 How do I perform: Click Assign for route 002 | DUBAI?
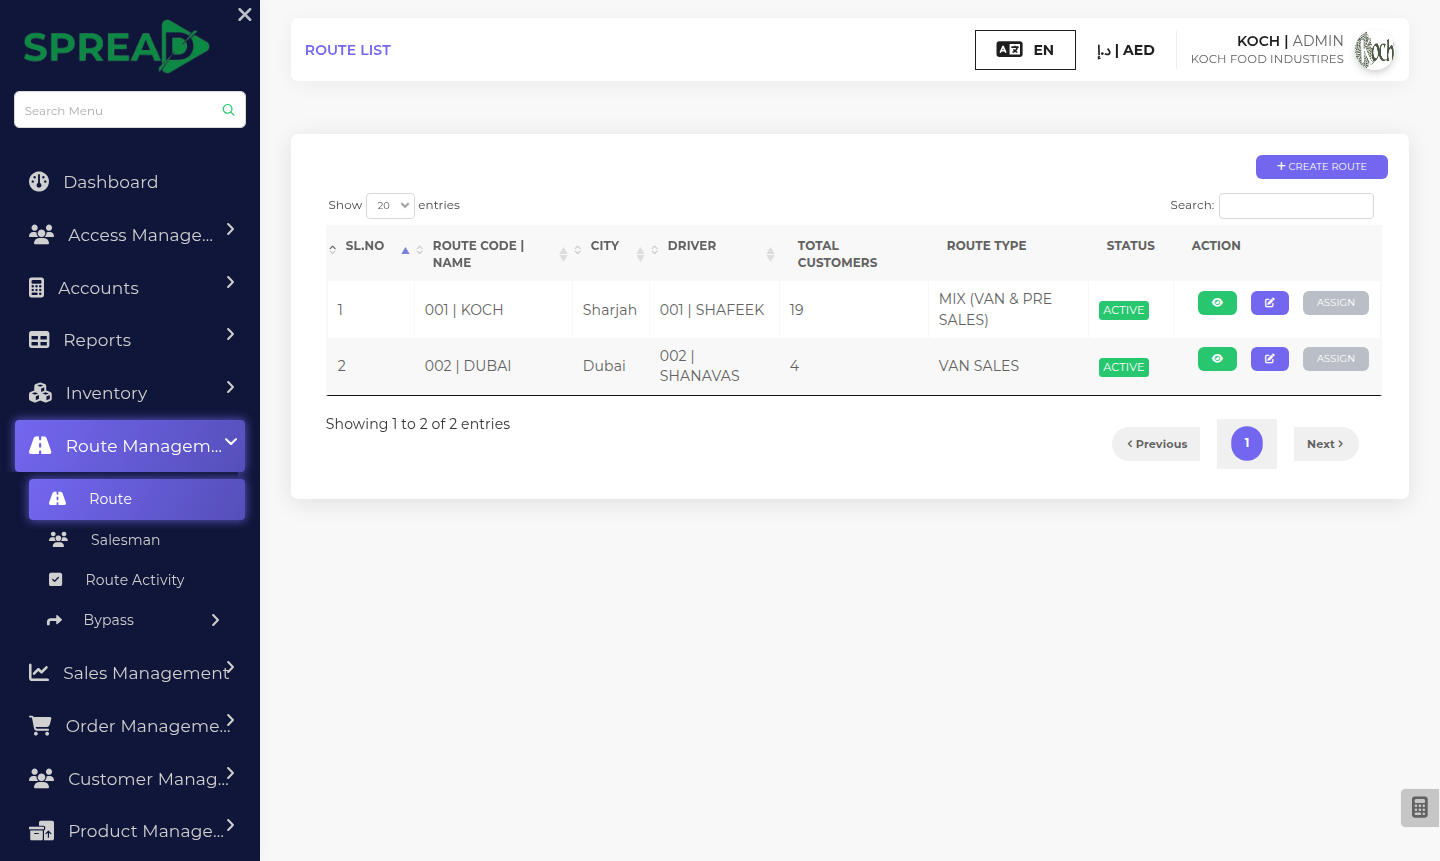(x=1336, y=359)
